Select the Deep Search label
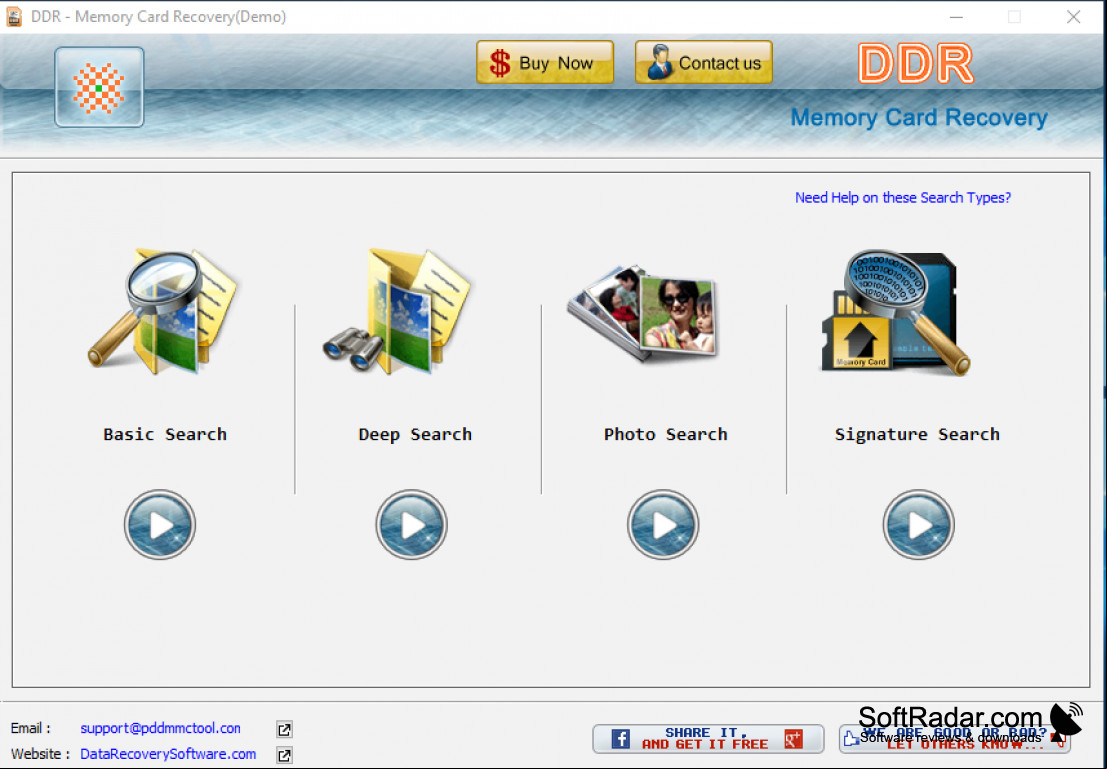This screenshot has height=769, width=1107. (415, 434)
